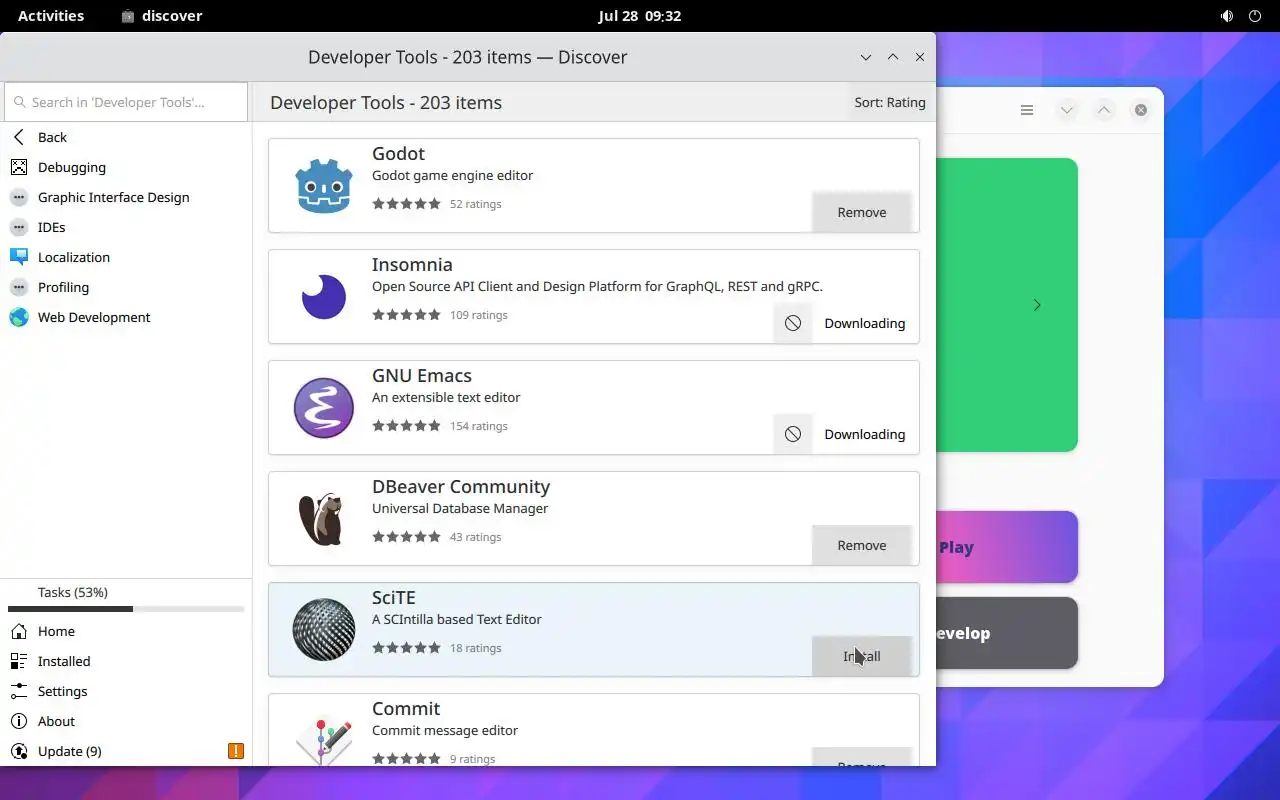Viewport: 1280px width, 800px height.
Task: Cancel the GNU Emacs download
Action: click(793, 434)
